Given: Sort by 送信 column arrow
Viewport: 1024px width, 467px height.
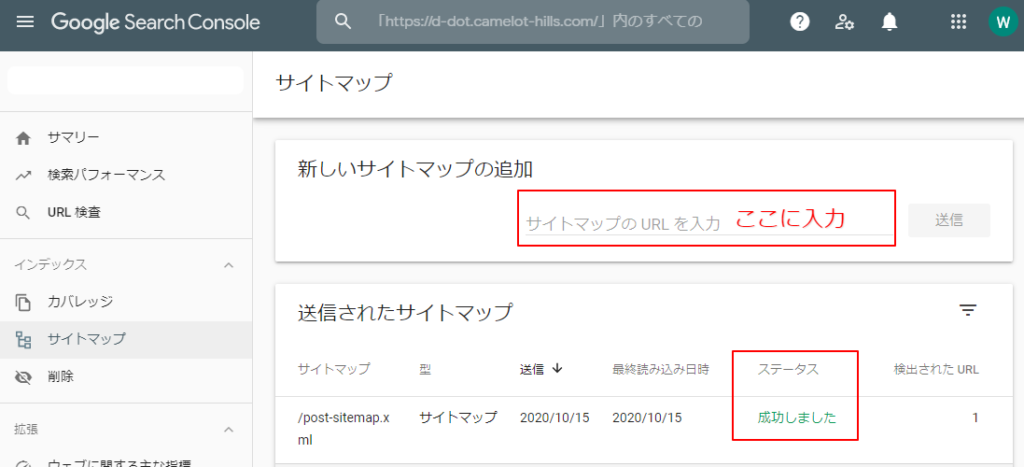Looking at the screenshot, I should (557, 368).
